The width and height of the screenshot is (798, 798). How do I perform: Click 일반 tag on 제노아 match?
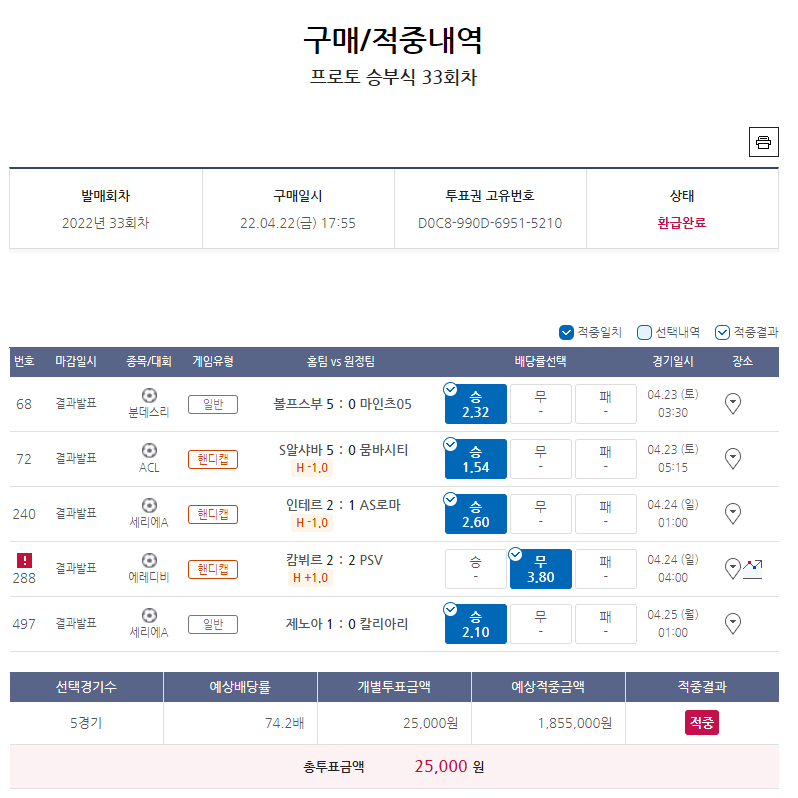coord(213,624)
